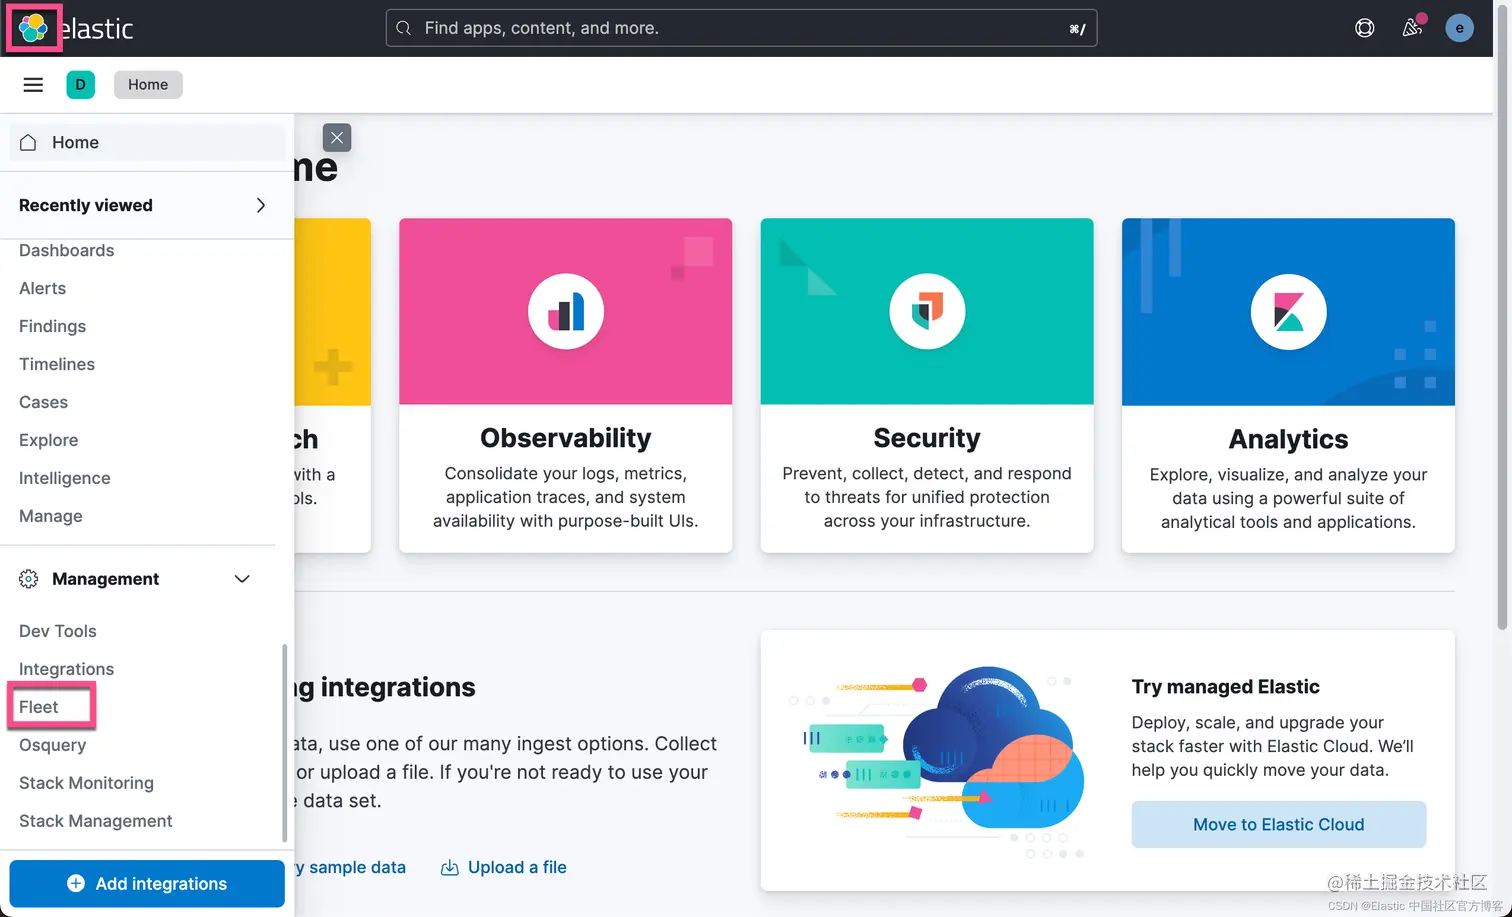Image resolution: width=1512 pixels, height=917 pixels.
Task: Open Dev Tools under Management
Action: click(57, 631)
